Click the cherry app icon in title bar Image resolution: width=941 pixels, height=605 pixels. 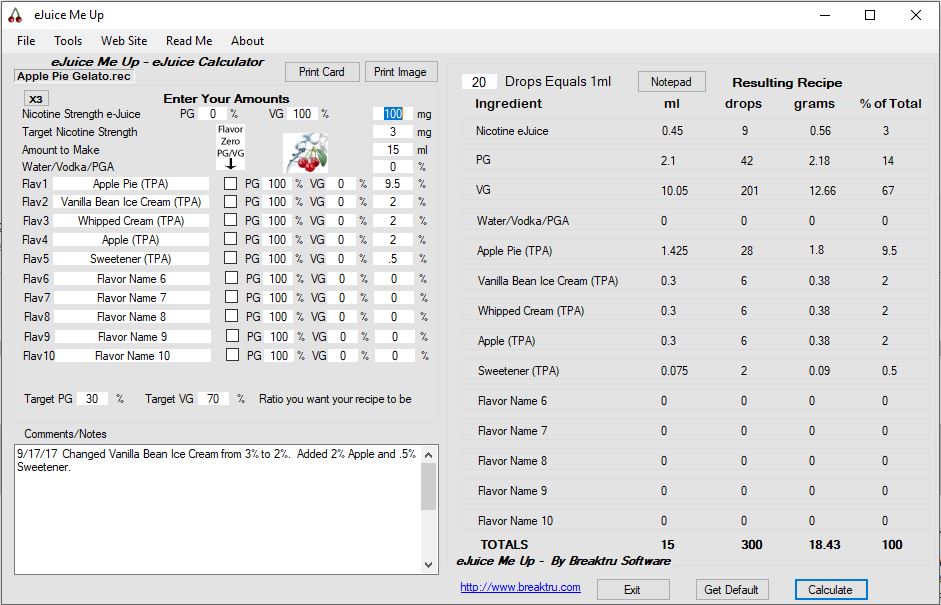[15, 15]
